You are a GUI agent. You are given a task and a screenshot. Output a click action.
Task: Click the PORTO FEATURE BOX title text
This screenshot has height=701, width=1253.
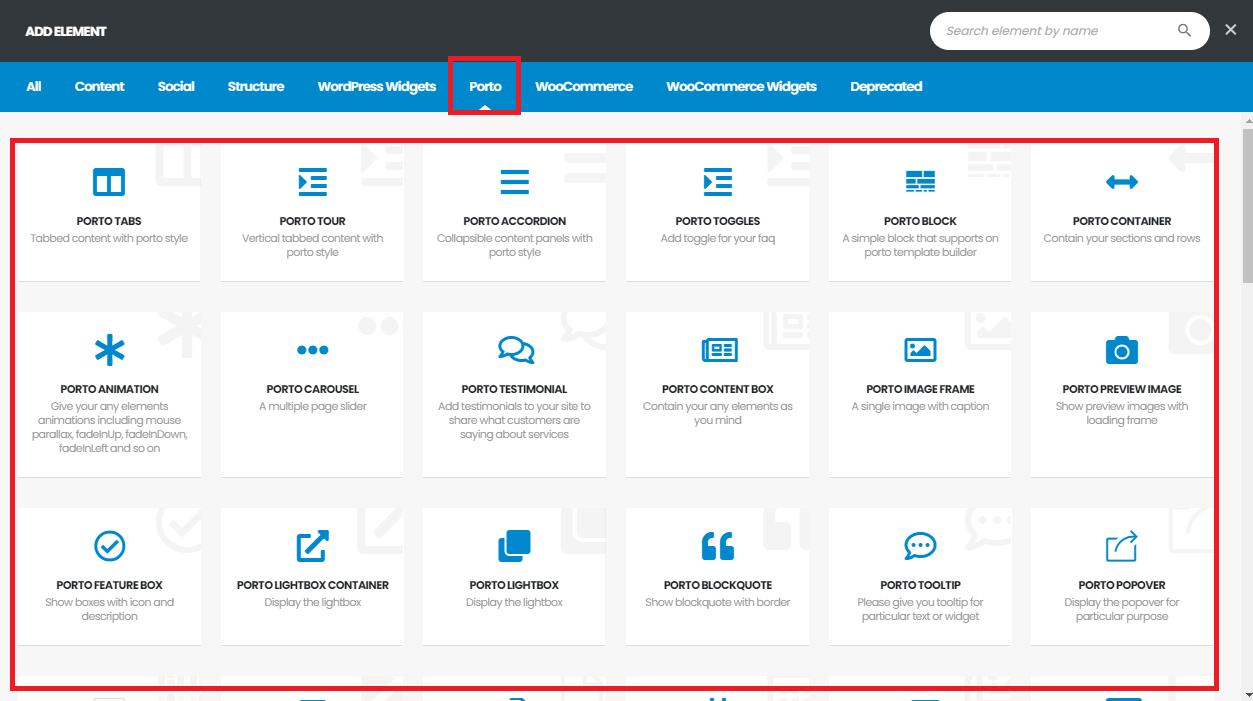[x=109, y=585]
